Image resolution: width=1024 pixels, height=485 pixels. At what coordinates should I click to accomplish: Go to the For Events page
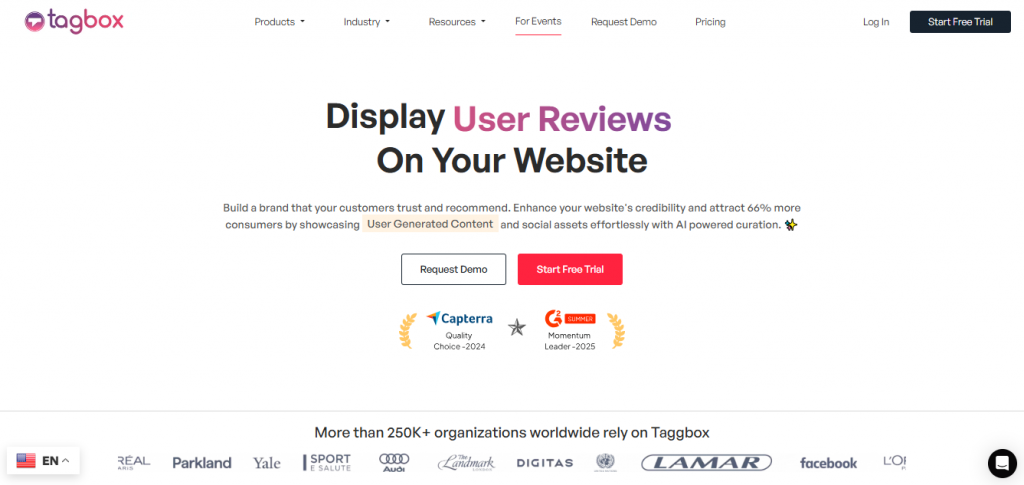coord(538,21)
